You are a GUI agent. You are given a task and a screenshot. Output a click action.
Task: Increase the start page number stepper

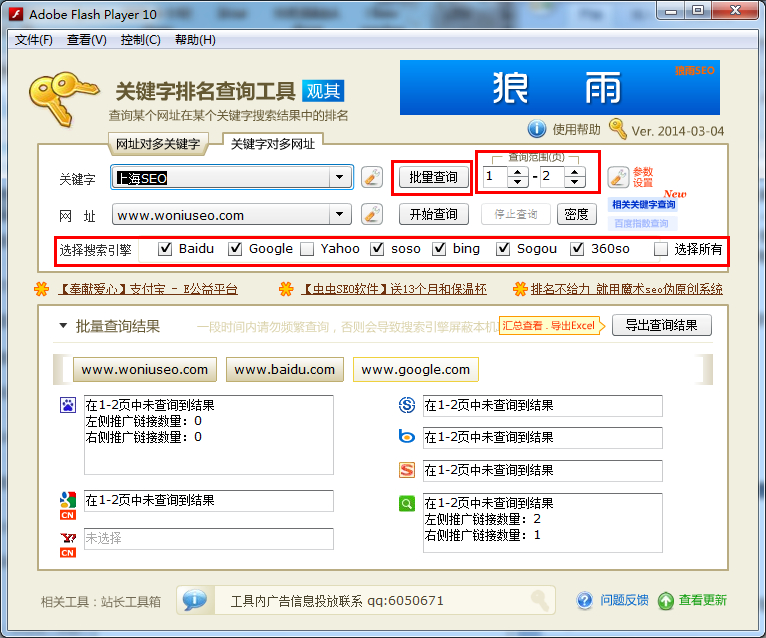[x=517, y=172]
